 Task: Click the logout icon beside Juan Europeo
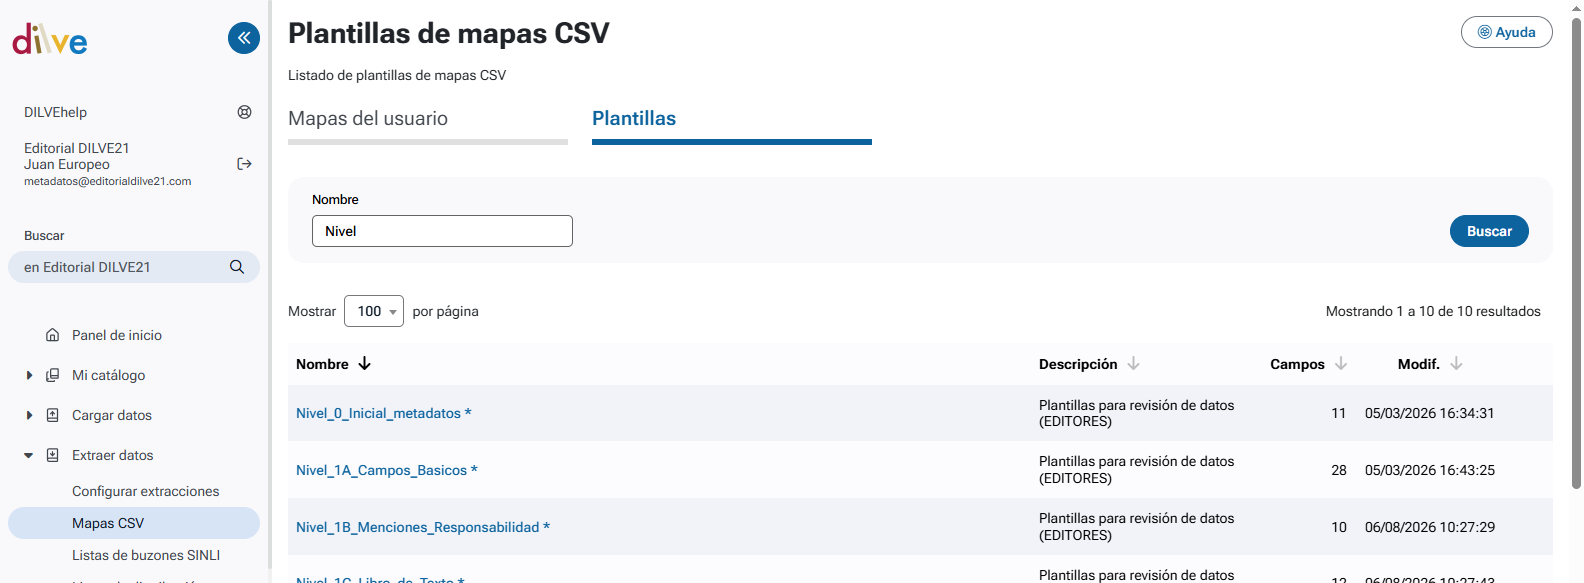[244, 164]
